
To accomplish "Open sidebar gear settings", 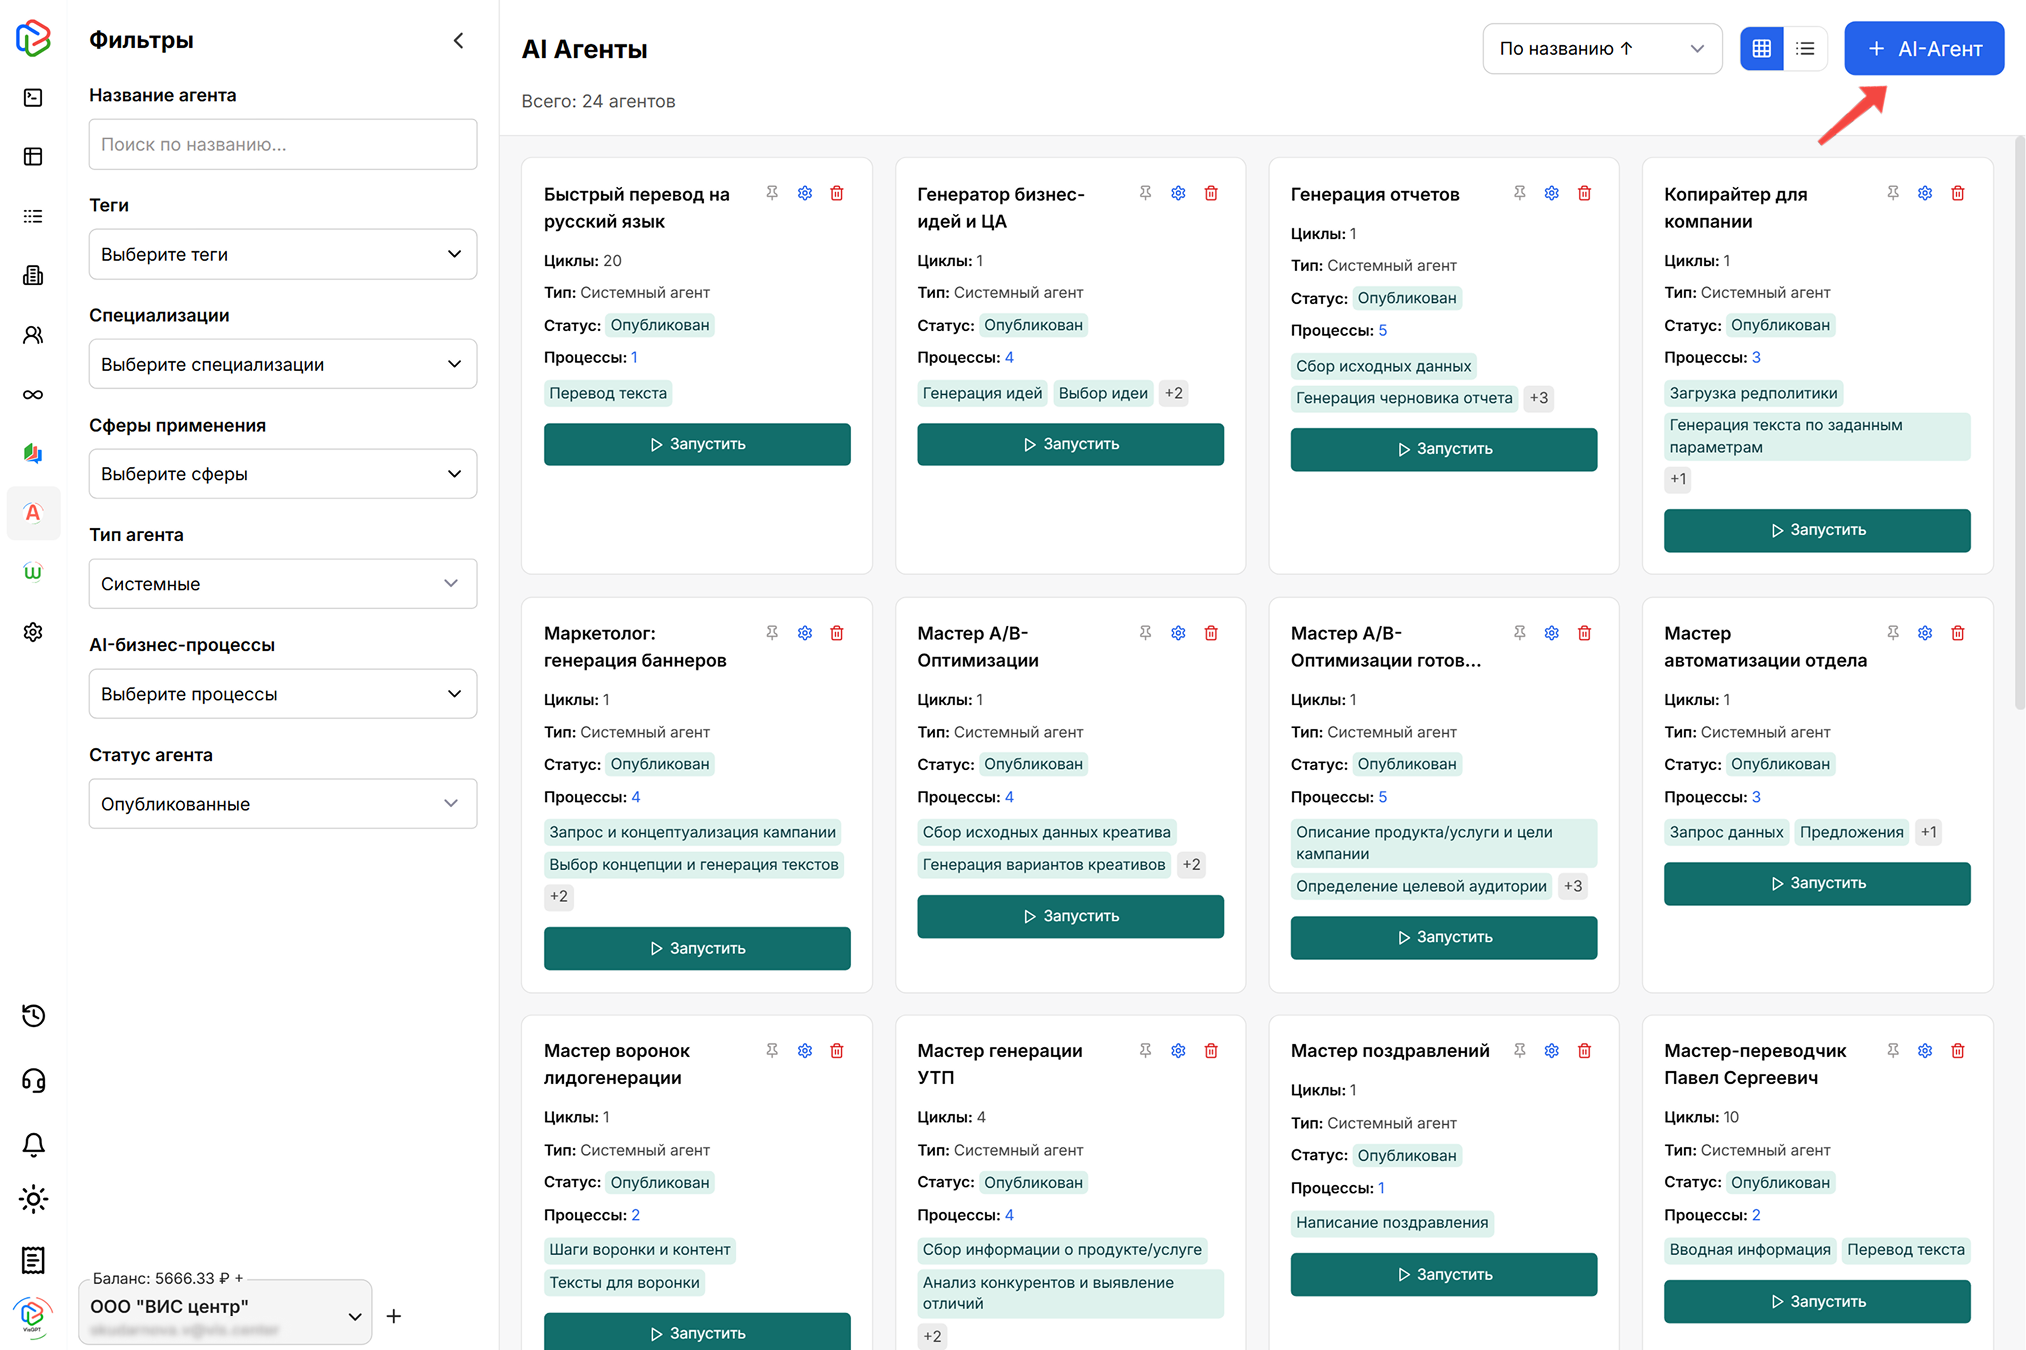I will coord(33,632).
